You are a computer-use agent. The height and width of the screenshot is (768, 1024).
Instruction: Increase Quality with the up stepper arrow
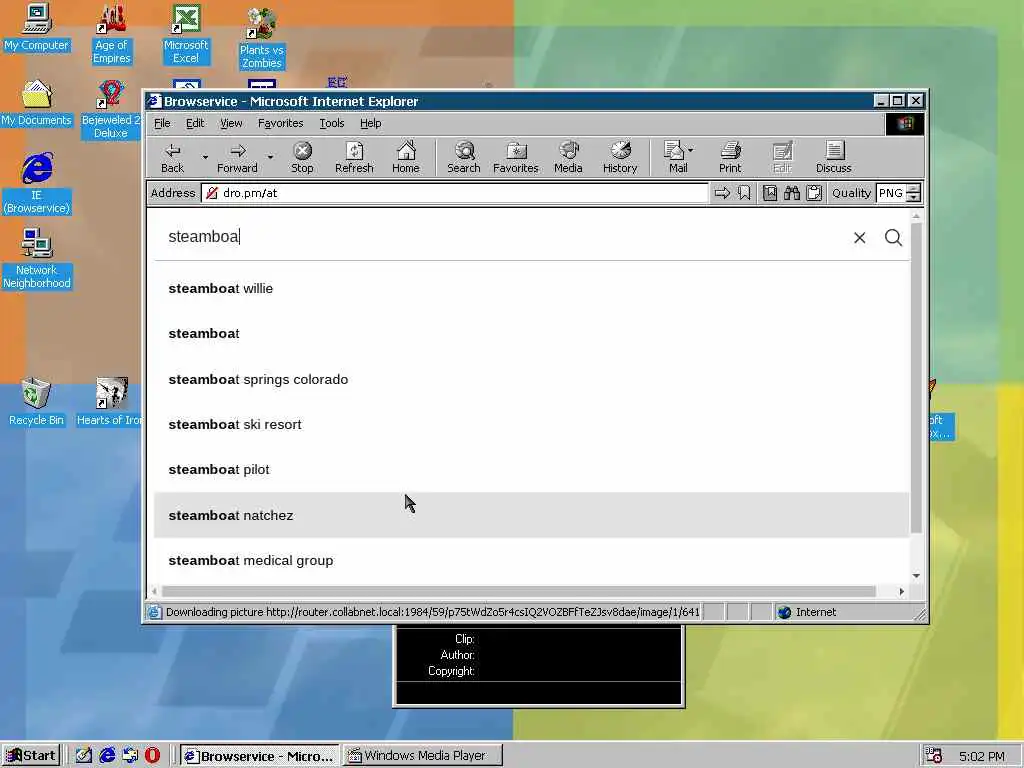(914, 189)
